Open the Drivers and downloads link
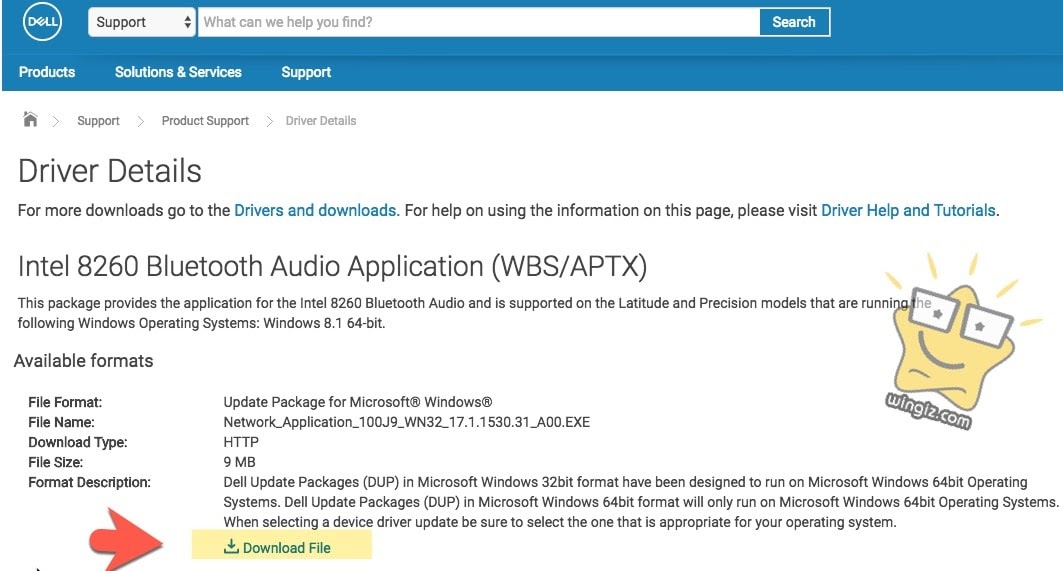Viewport: 1063px width, 571px height. pyautogui.click(x=316, y=210)
